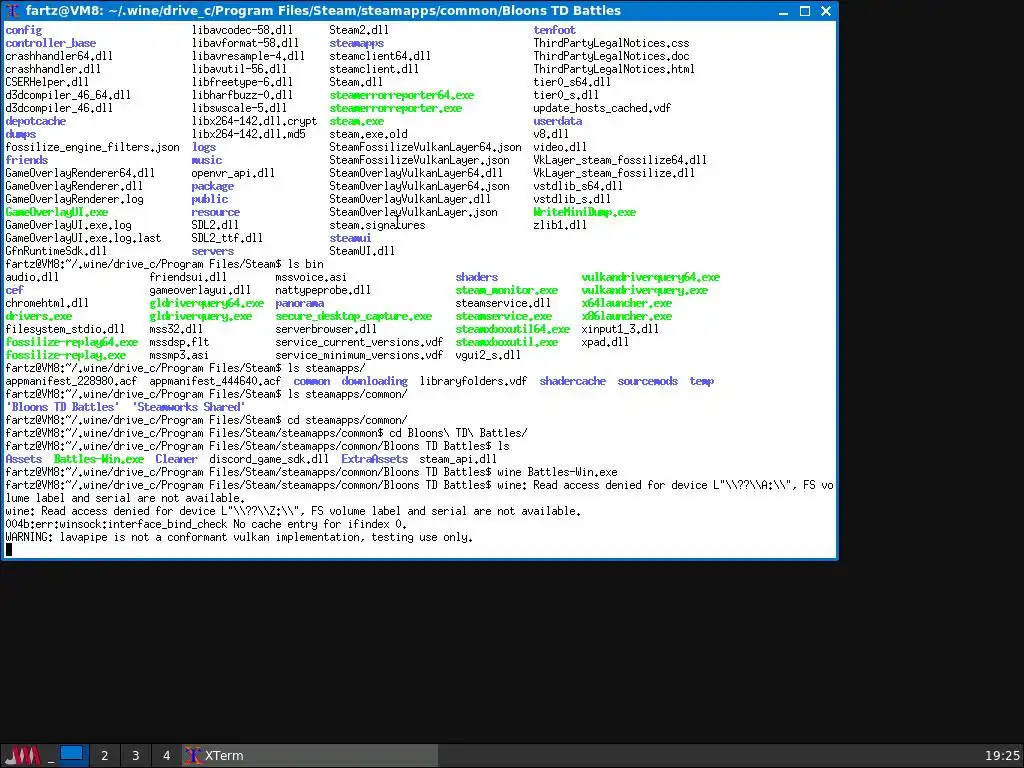Open the JWM root menu icon in taskbar
The height and width of the screenshot is (768, 1024).
[x=23, y=756]
